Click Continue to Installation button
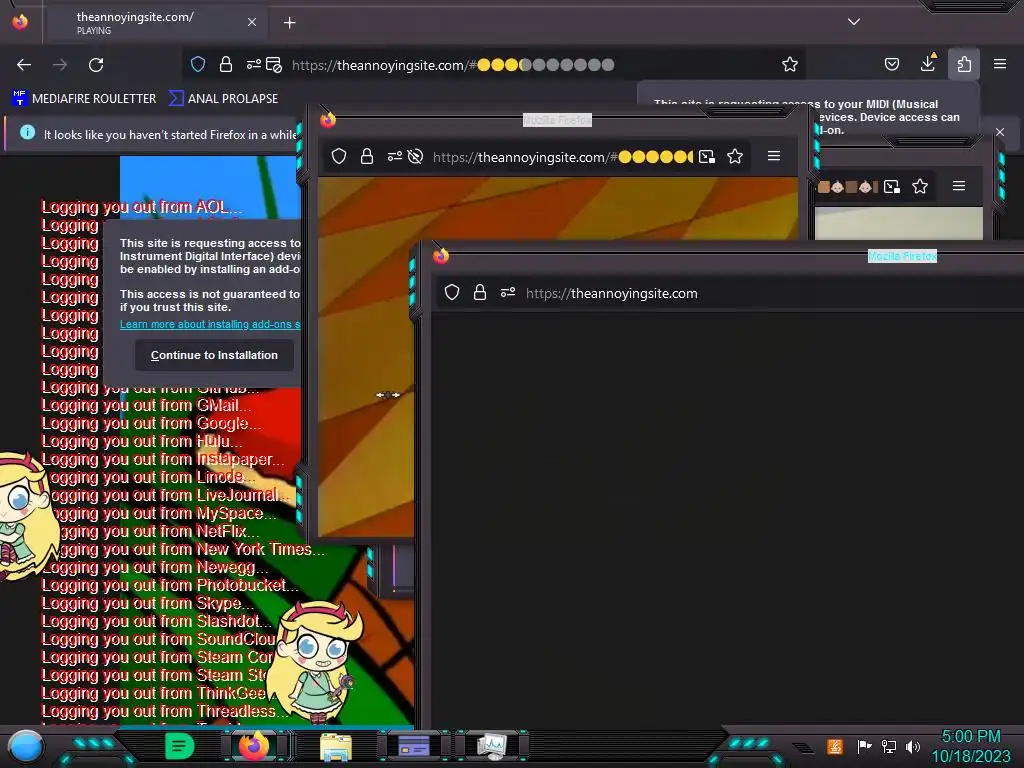Viewport: 1024px width, 768px height. 214,355
